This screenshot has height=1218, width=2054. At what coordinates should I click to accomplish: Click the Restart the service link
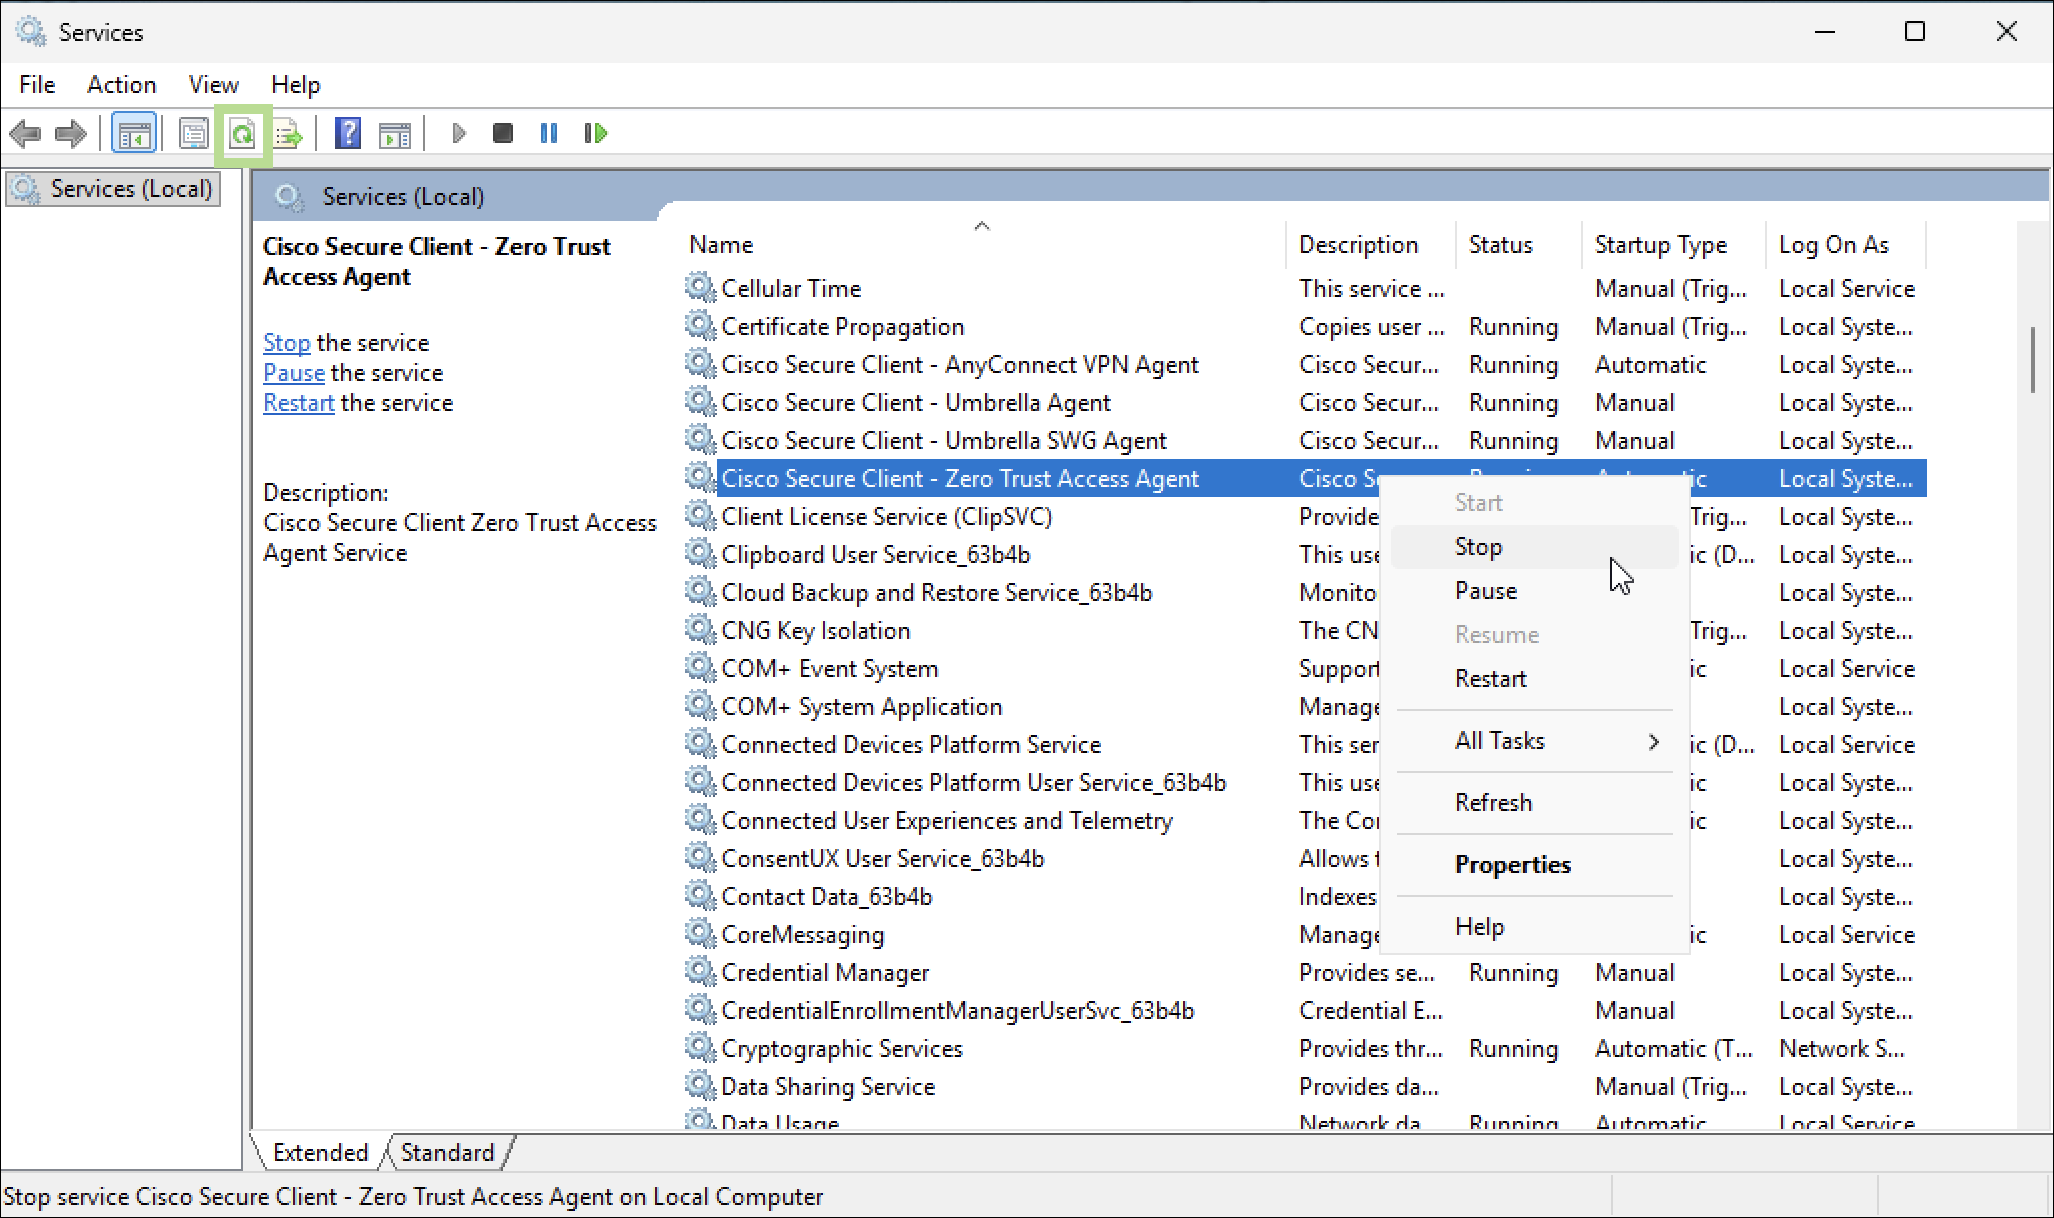tap(298, 403)
